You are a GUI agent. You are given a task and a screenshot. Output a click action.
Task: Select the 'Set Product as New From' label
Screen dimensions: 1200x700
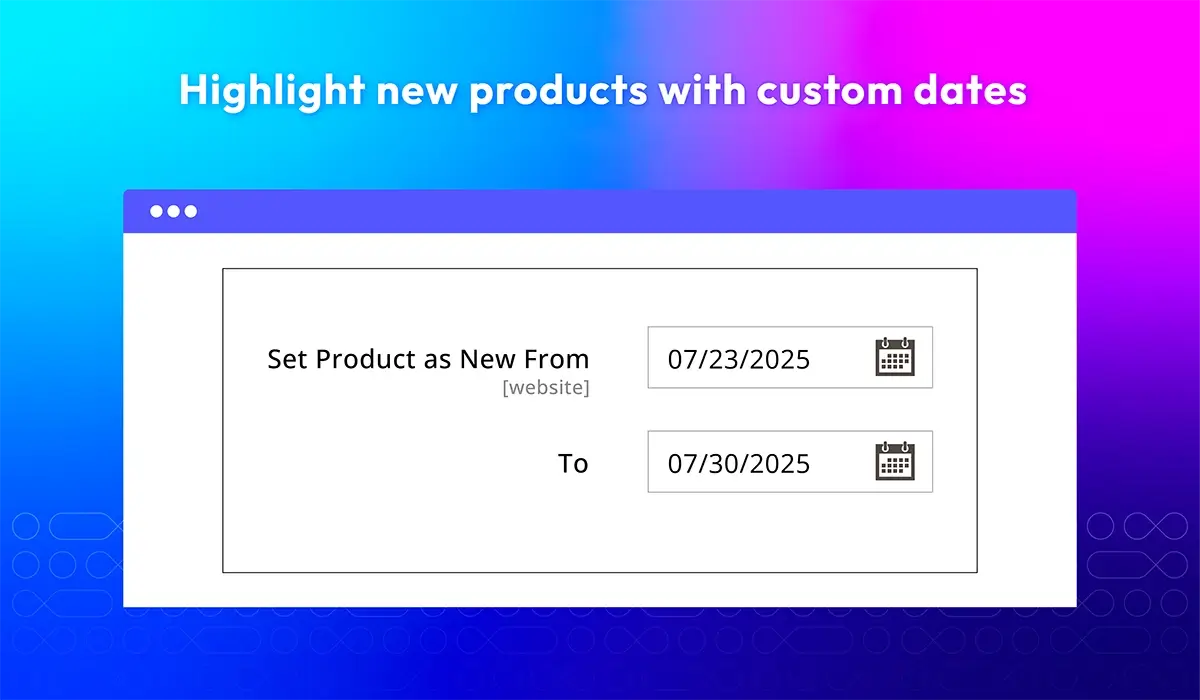(428, 359)
